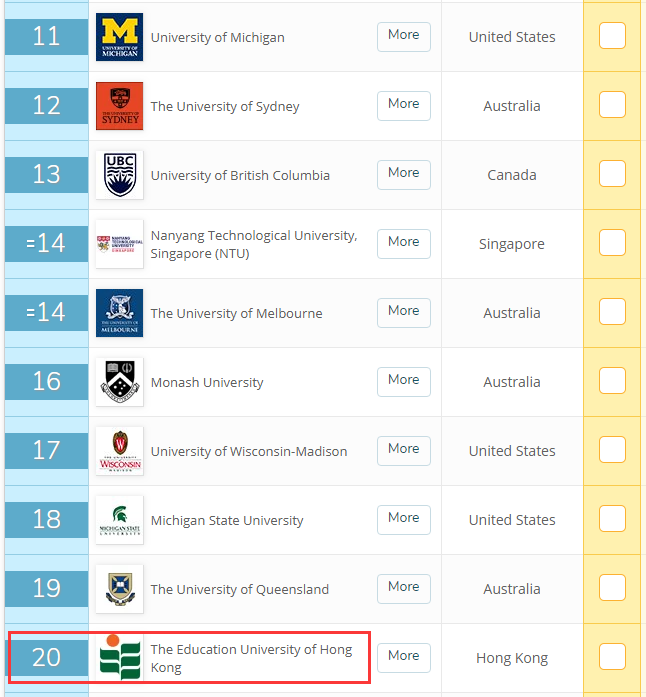The width and height of the screenshot is (646, 697).
Task: Open the University of Wisconsin-Madison link
Action: 249,451
